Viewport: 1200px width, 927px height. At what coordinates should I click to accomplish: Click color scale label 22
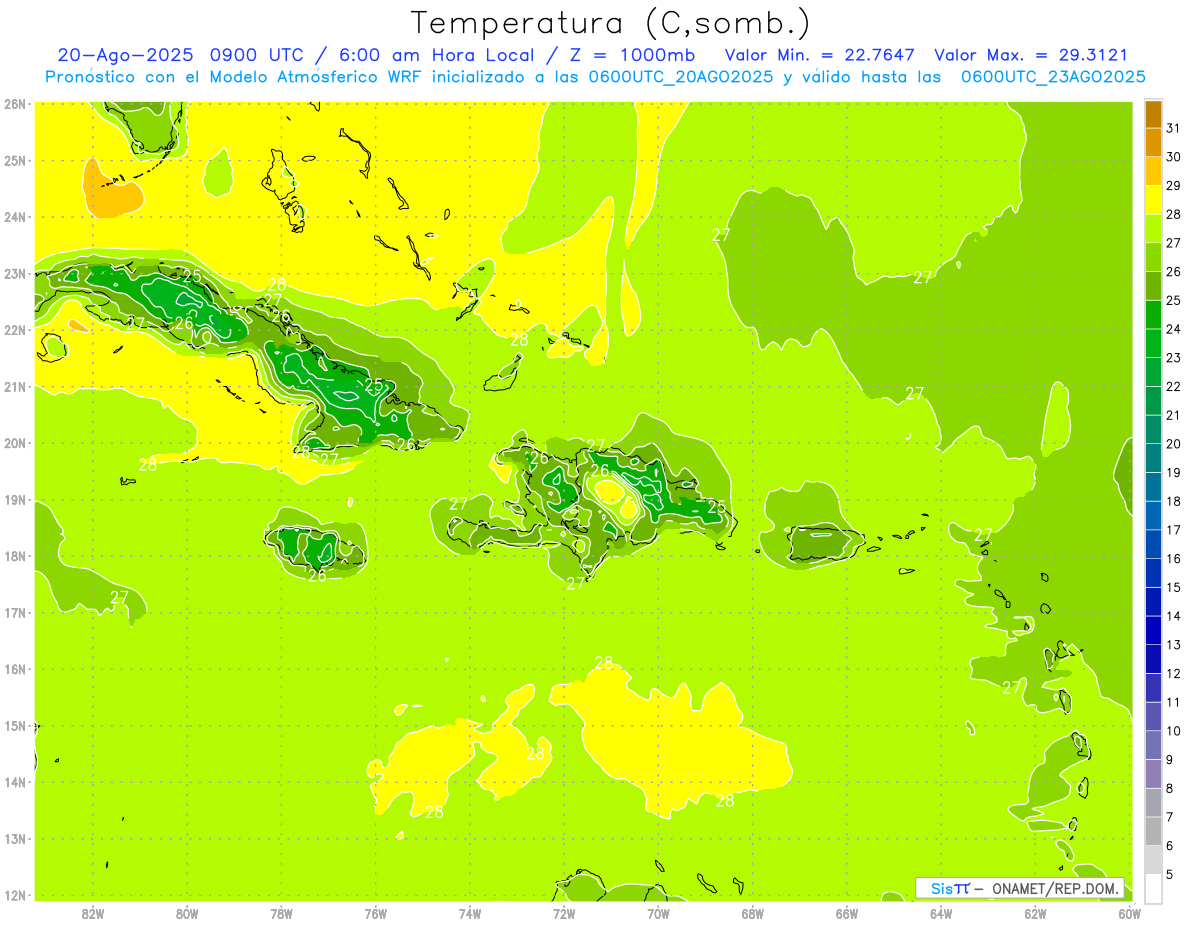[x=1173, y=386]
